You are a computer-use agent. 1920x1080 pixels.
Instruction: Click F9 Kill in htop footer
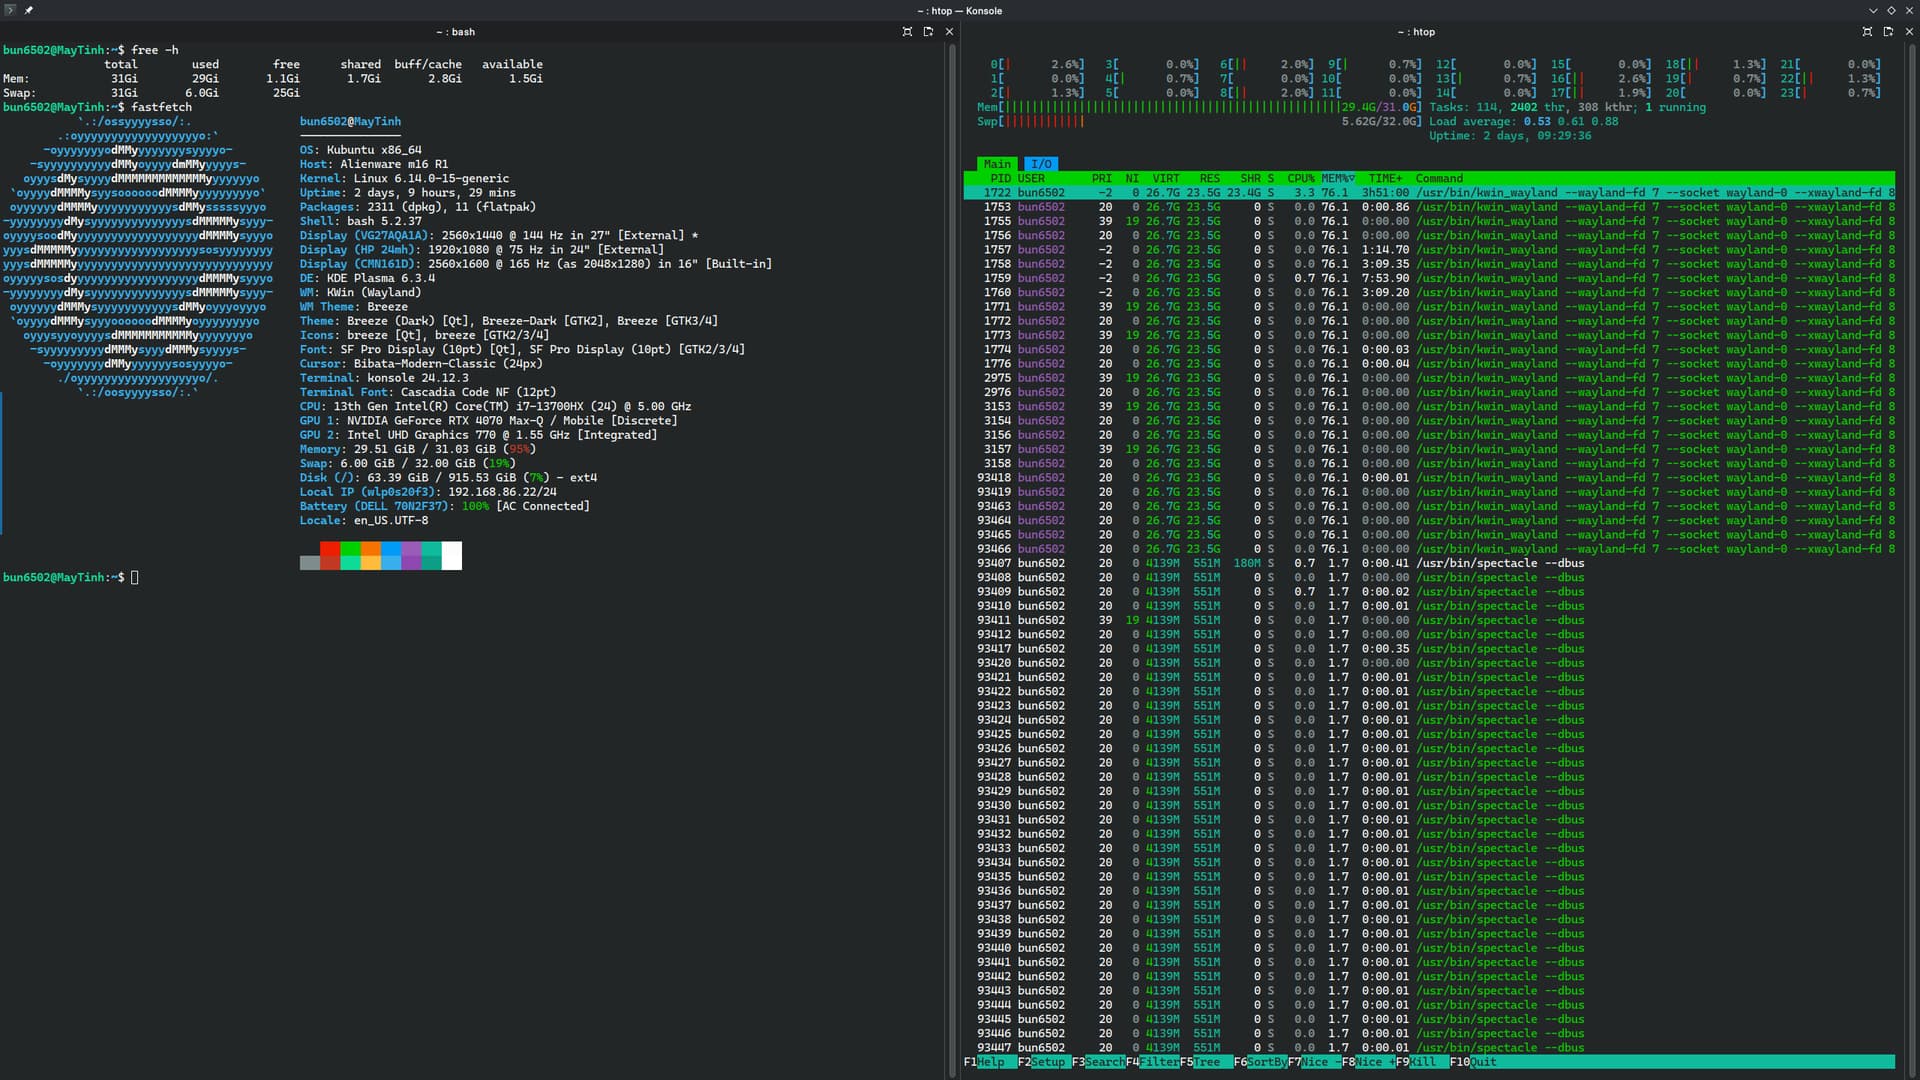tap(1422, 1062)
